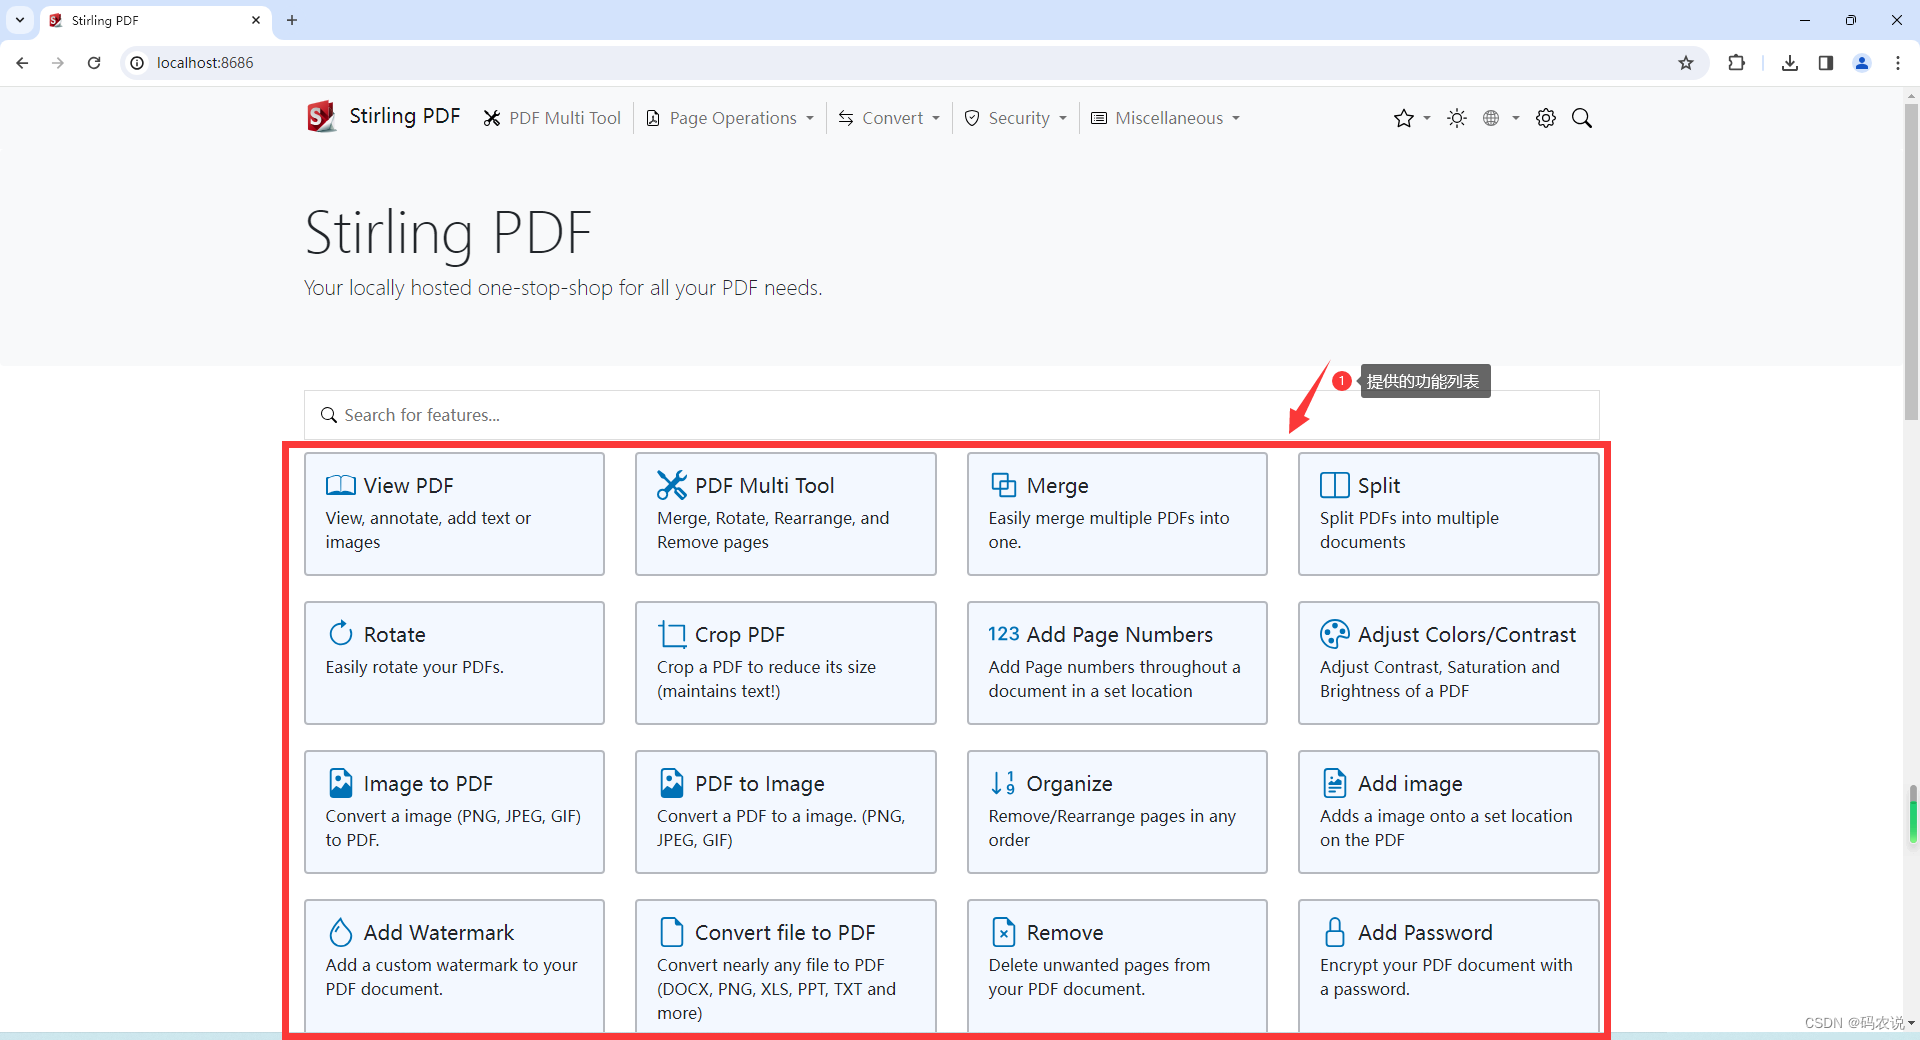Open the Add Watermark feature title
The height and width of the screenshot is (1040, 1920).
(439, 933)
